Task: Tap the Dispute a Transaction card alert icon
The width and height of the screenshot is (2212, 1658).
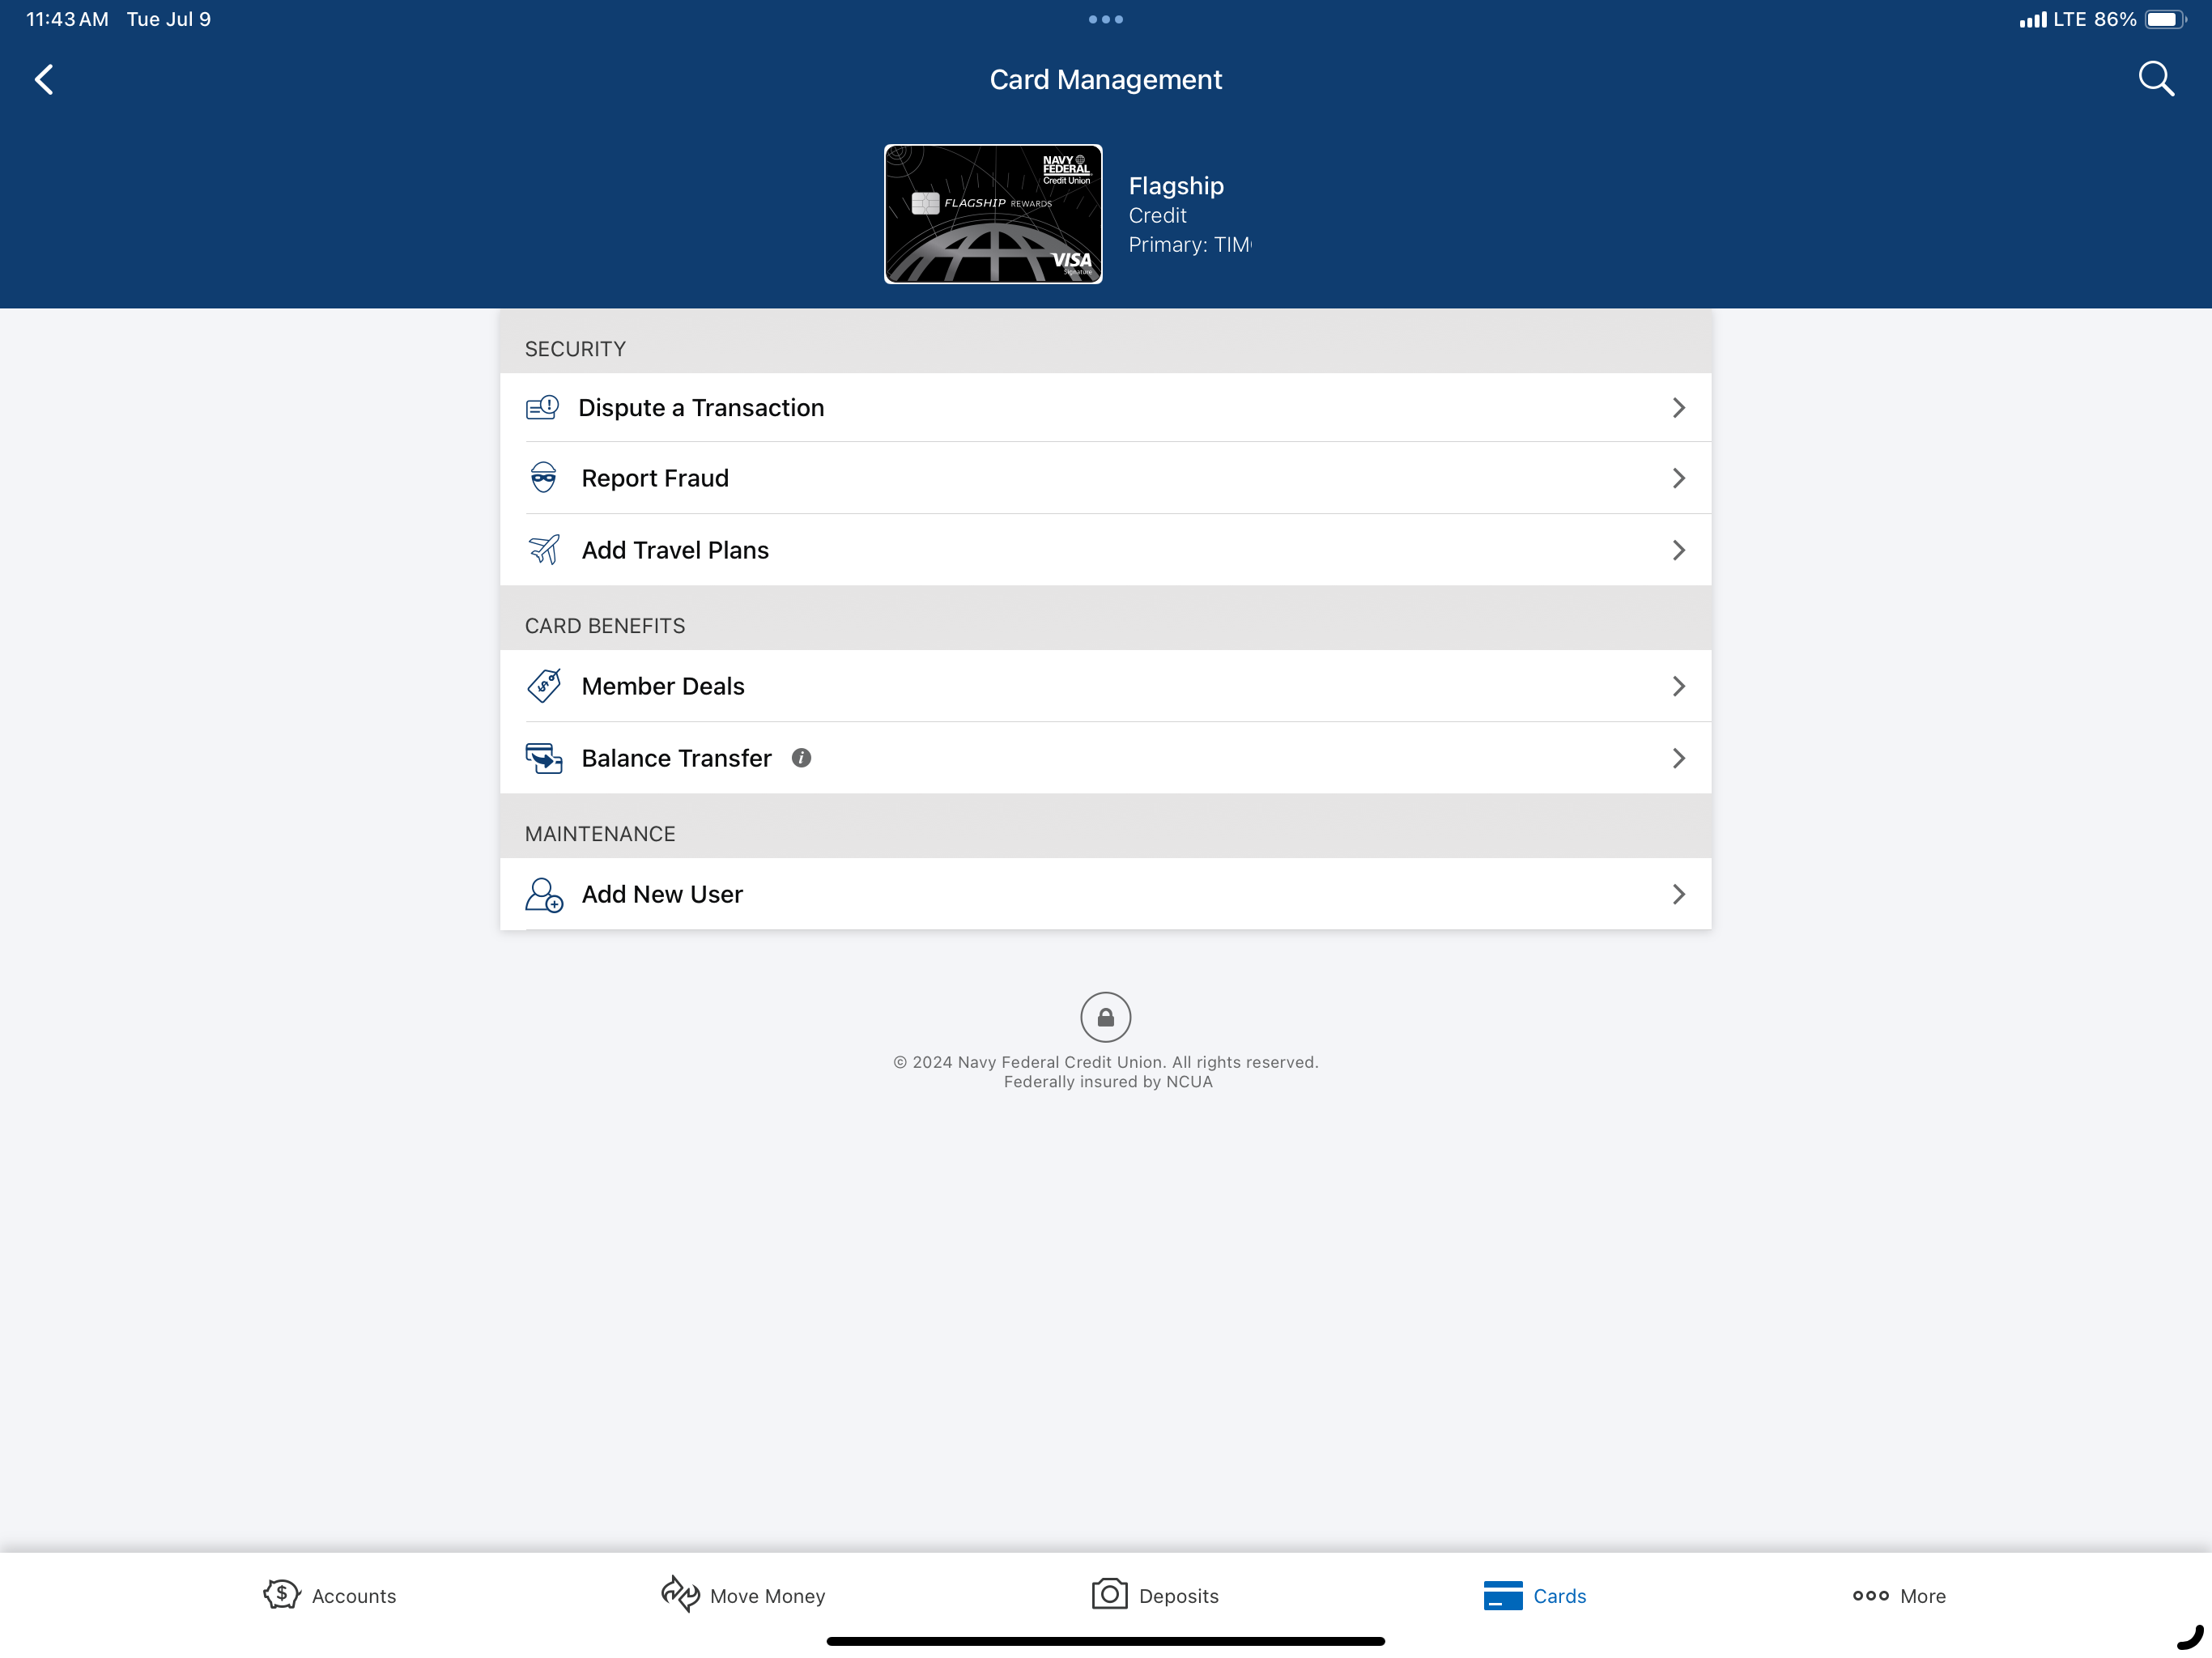Action: [542, 407]
